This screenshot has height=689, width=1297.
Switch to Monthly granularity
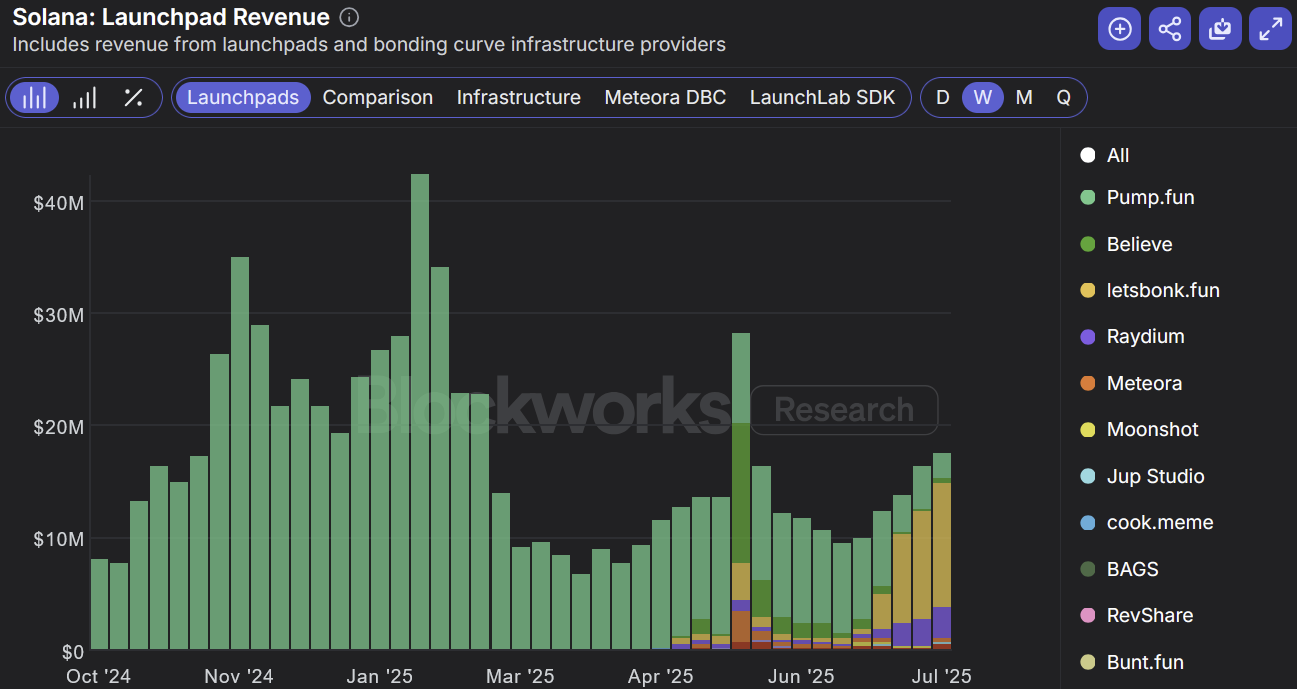click(1023, 97)
